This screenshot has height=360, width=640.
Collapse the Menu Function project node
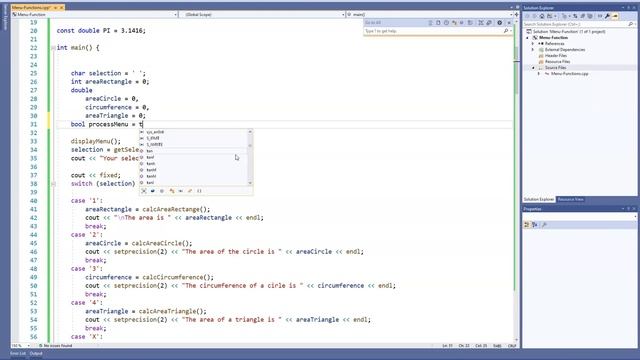point(527,38)
